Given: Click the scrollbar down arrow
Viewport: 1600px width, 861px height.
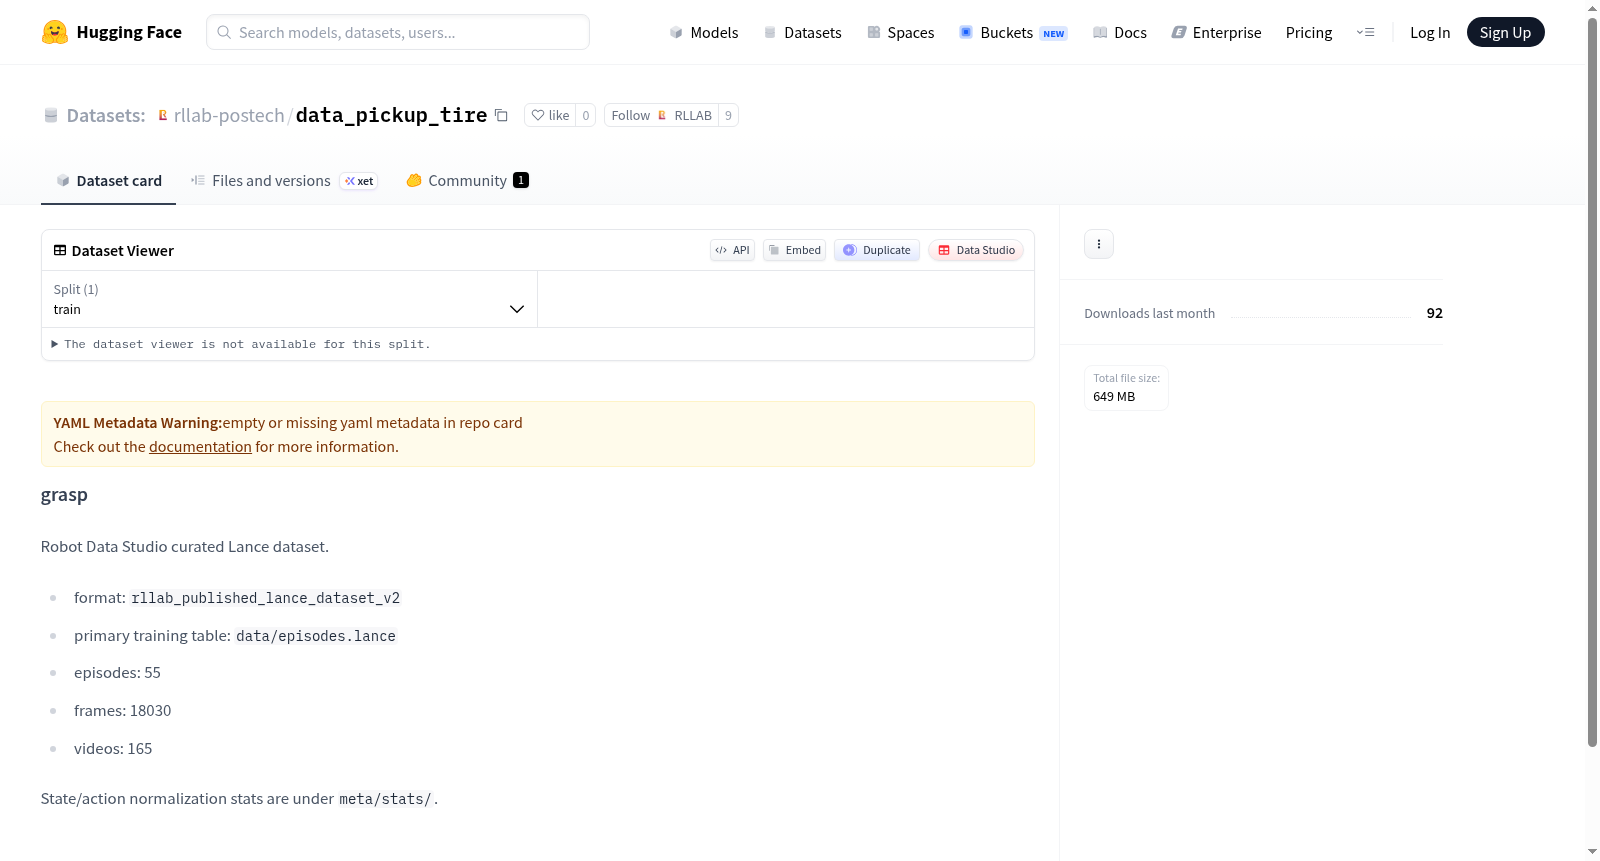Looking at the screenshot, I should (1592, 852).
